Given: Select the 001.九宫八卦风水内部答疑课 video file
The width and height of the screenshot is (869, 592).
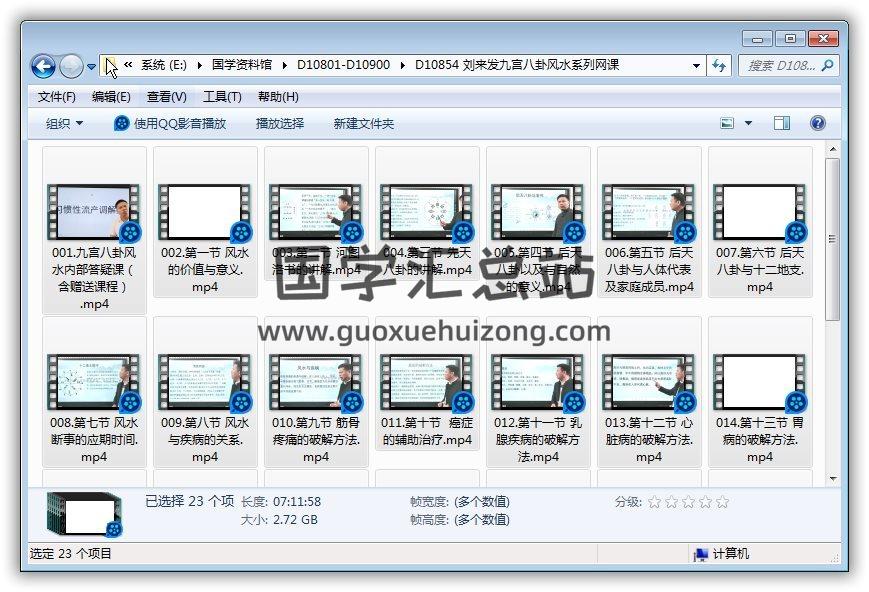Looking at the screenshot, I should (94, 231).
